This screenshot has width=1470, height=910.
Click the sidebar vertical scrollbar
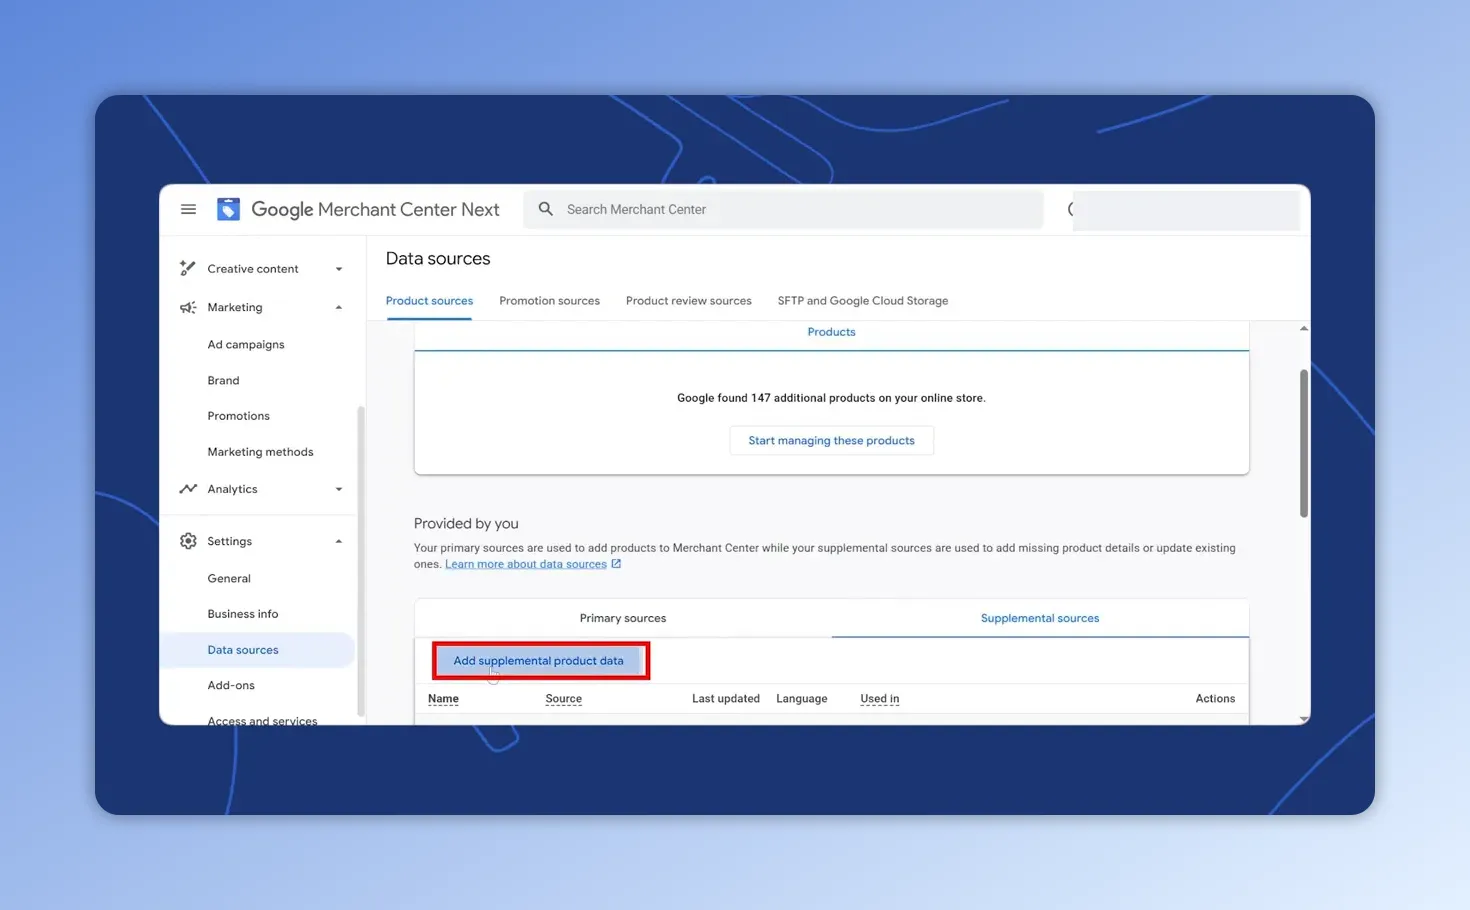tap(360, 560)
